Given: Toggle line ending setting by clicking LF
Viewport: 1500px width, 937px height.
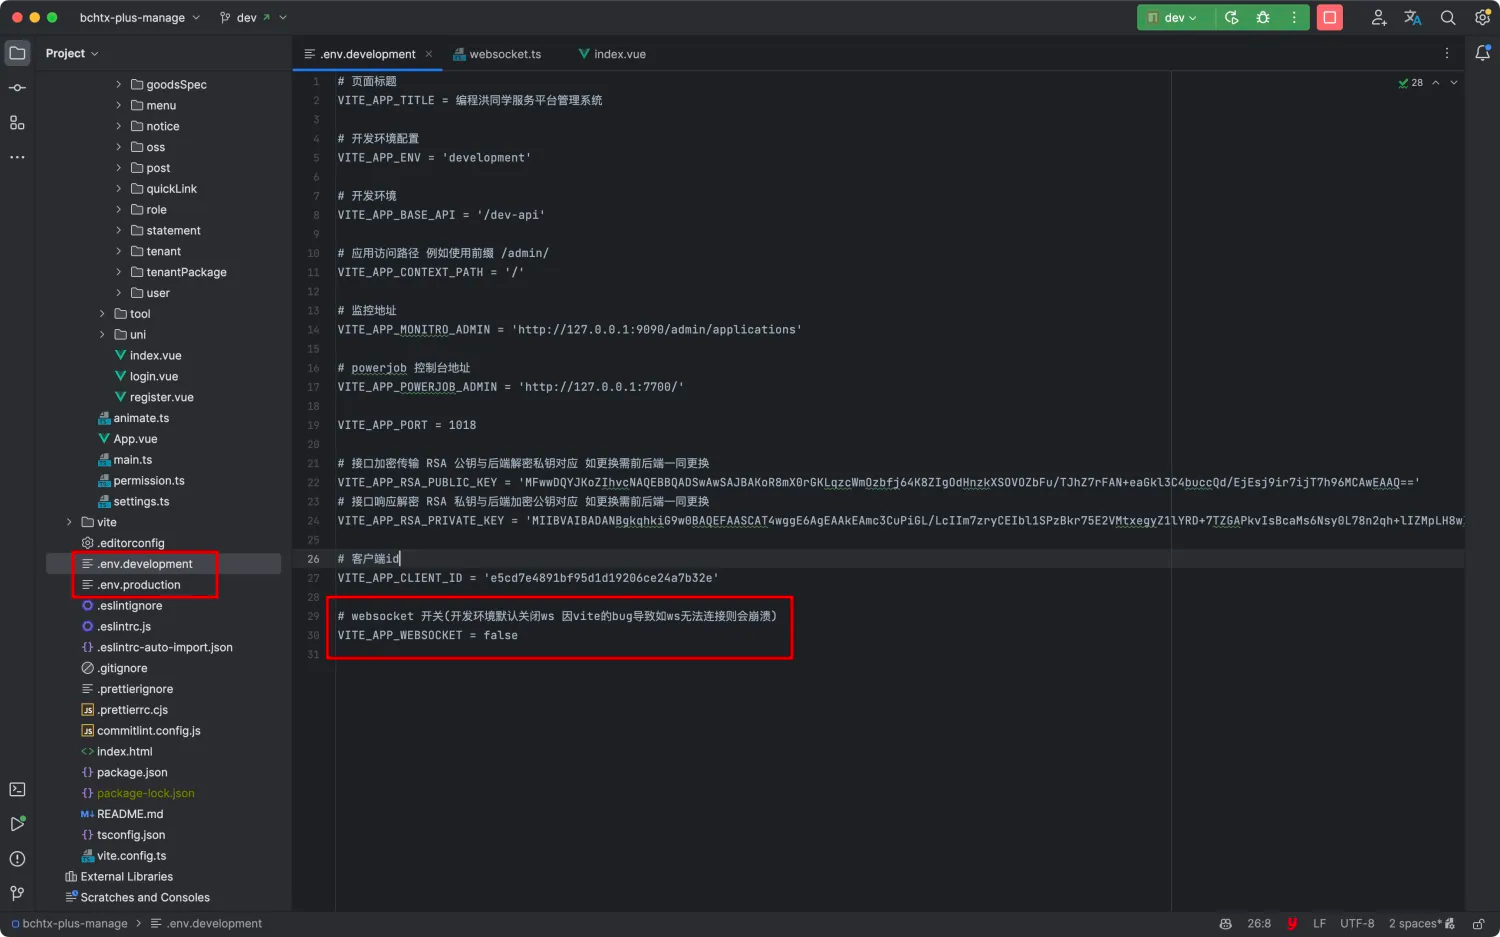Looking at the screenshot, I should tap(1319, 923).
